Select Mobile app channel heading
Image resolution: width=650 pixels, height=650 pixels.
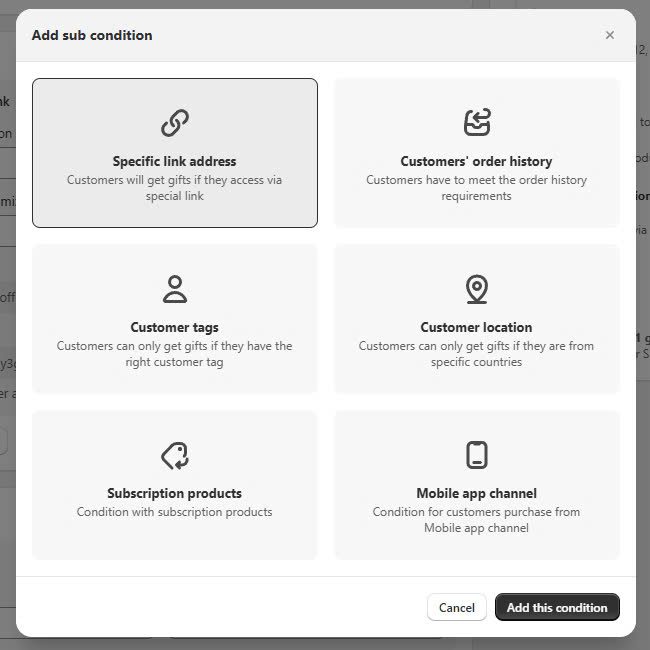(x=476, y=493)
